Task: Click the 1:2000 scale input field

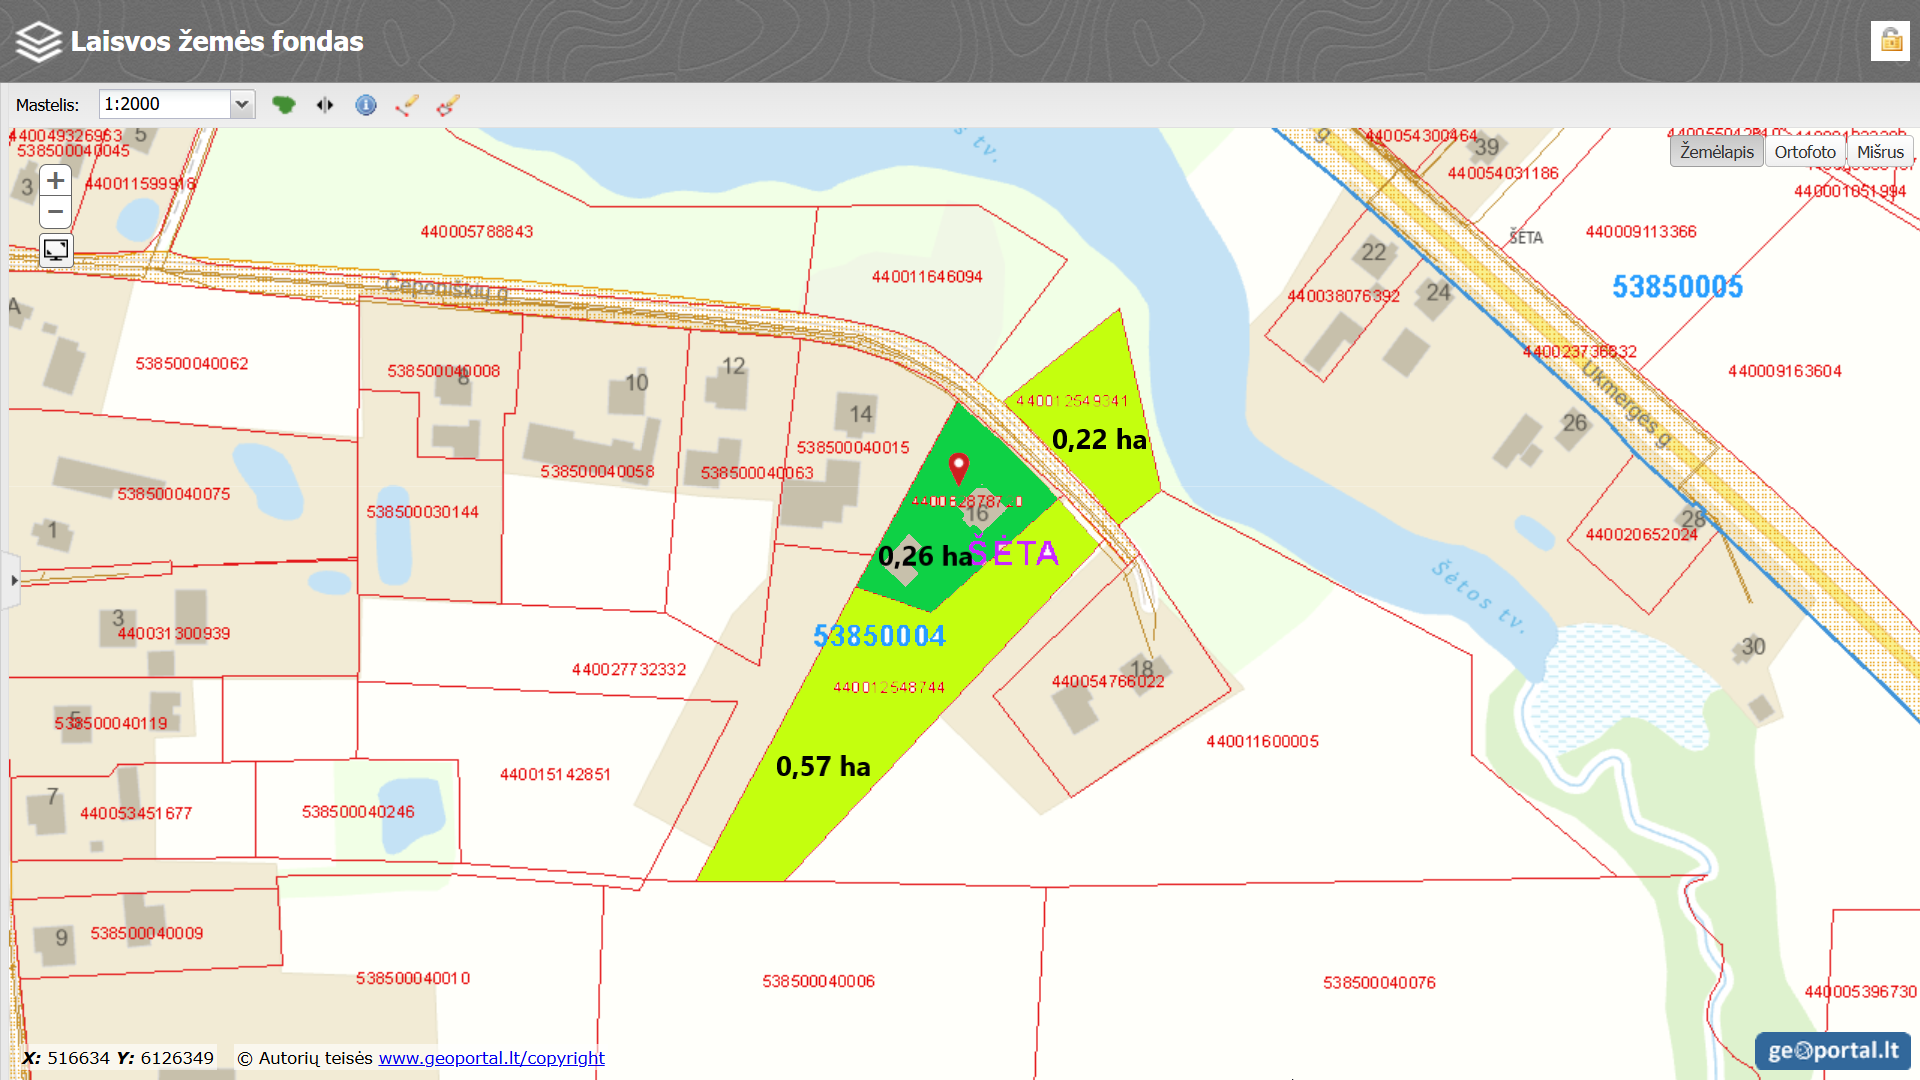Action: click(x=165, y=104)
